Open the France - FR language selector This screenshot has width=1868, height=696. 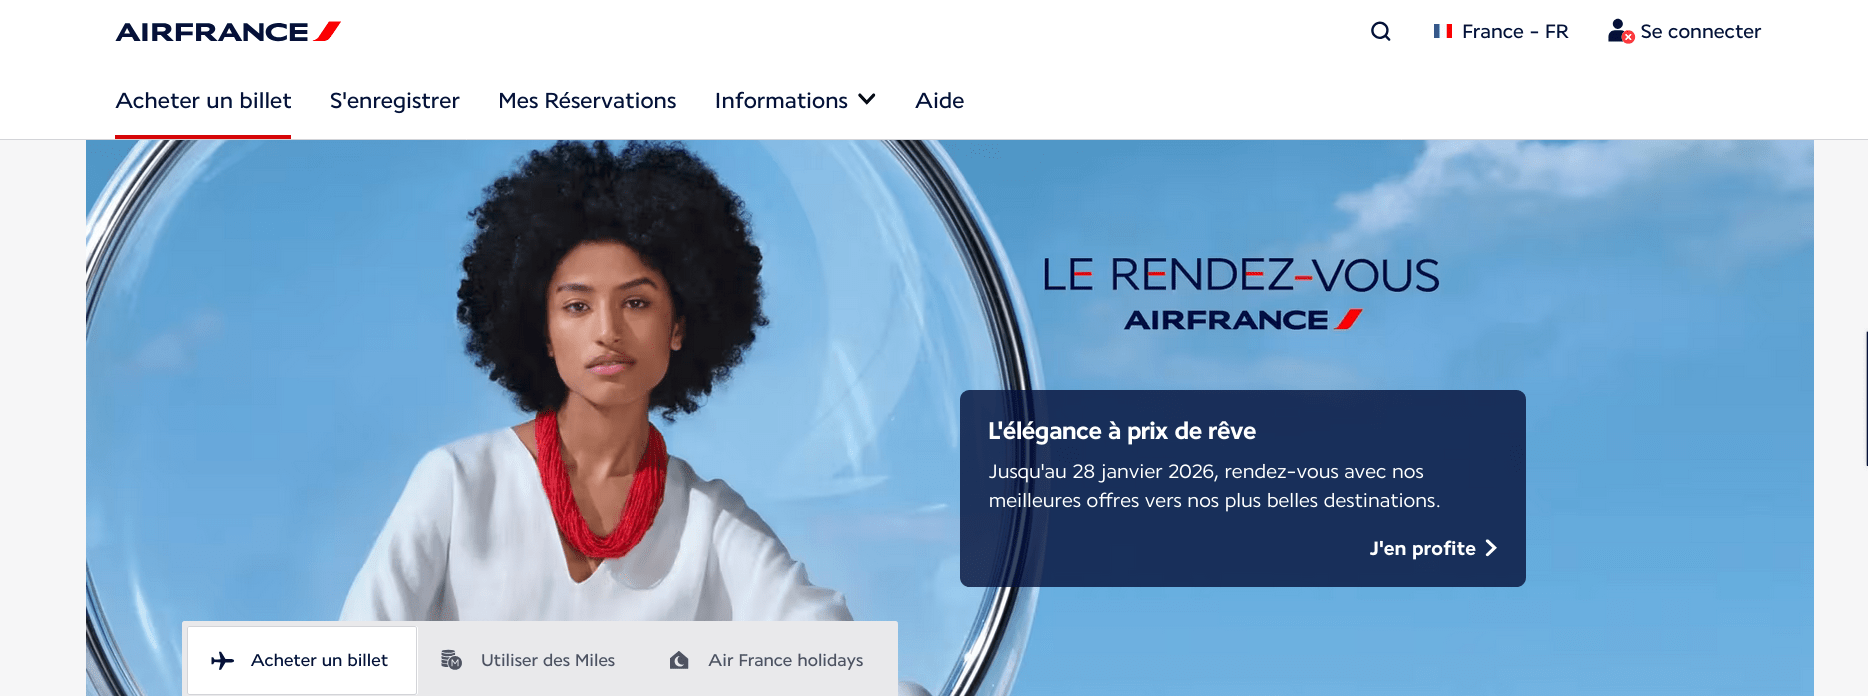[1500, 31]
